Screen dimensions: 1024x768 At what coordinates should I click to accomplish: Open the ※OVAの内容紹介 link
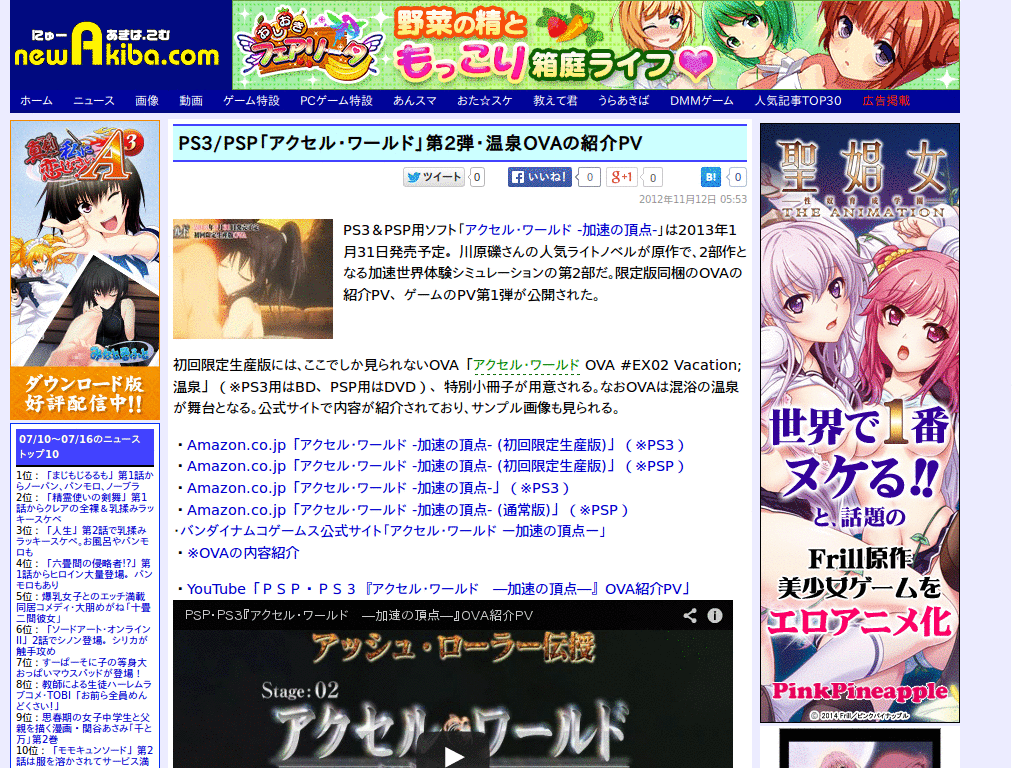point(243,553)
